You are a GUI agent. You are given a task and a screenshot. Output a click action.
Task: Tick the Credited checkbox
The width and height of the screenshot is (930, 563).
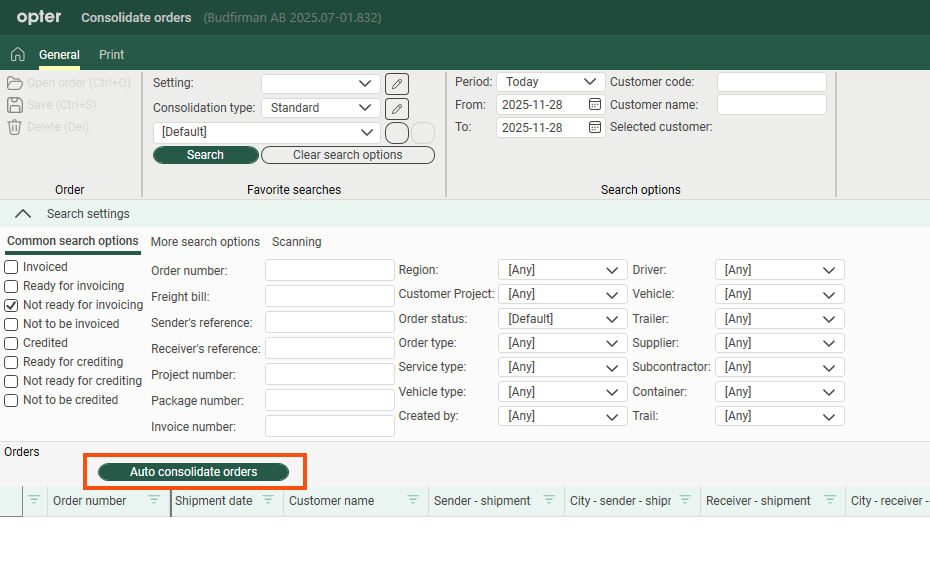[12, 343]
